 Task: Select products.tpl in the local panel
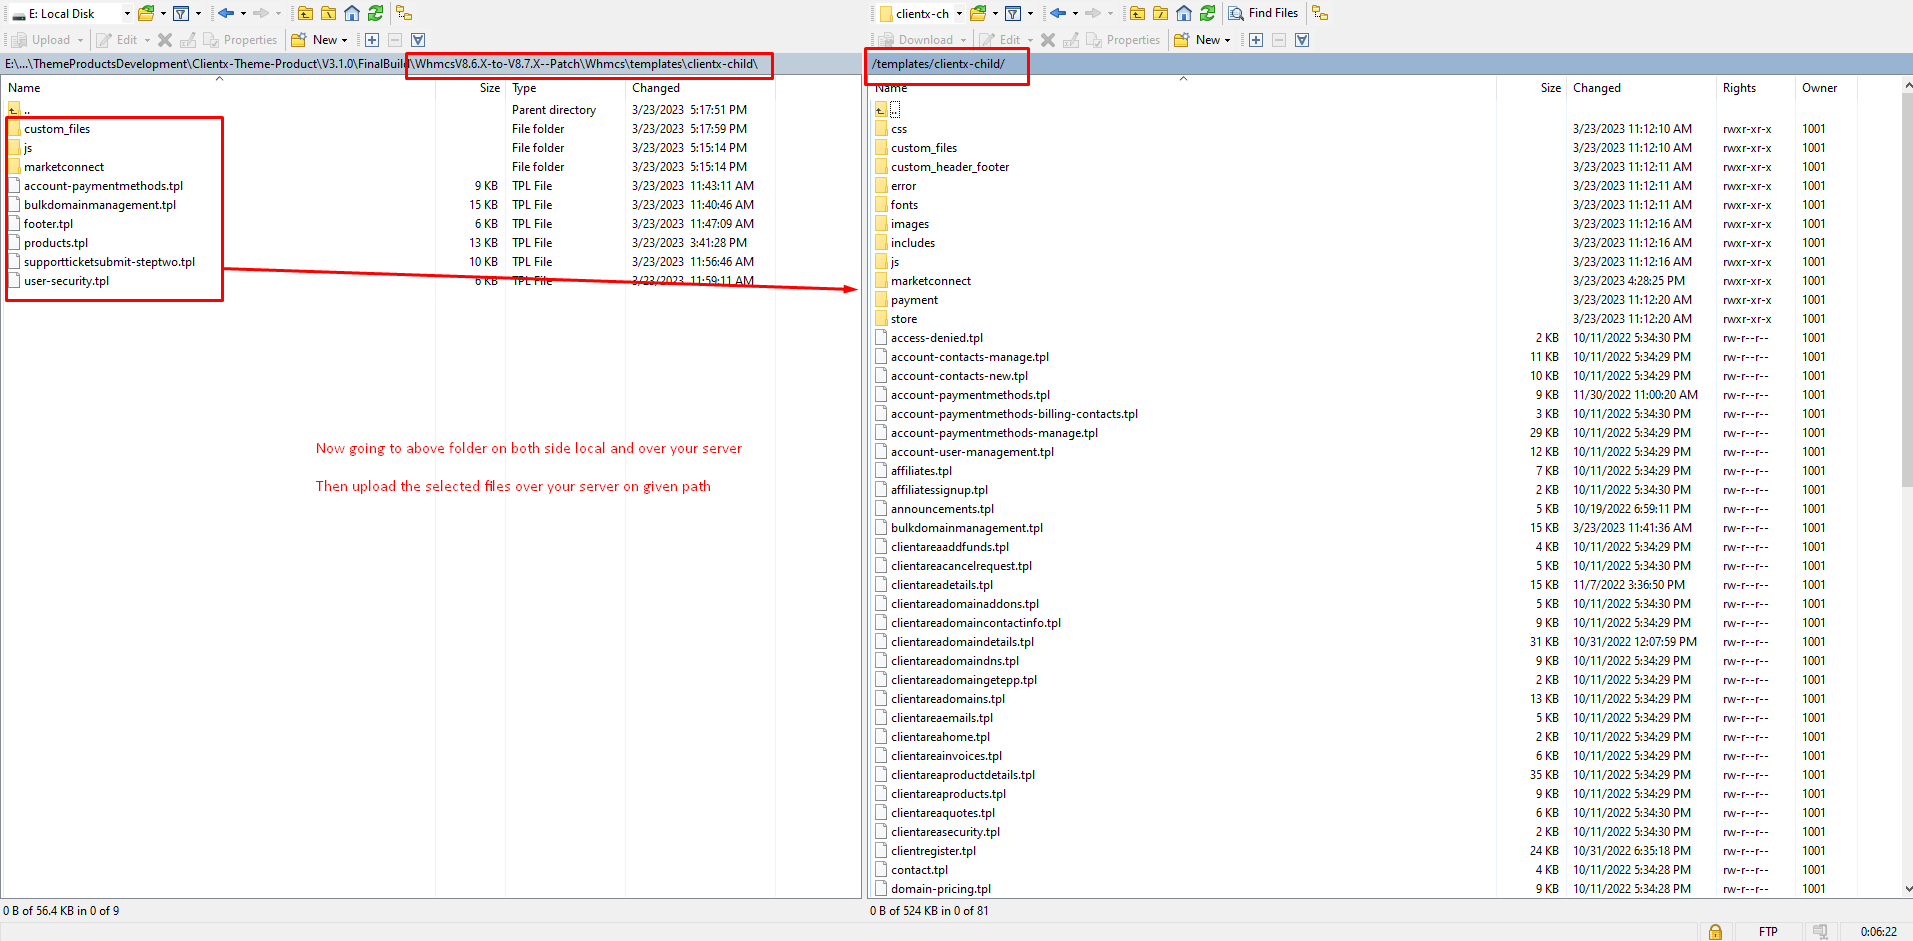[x=56, y=243]
